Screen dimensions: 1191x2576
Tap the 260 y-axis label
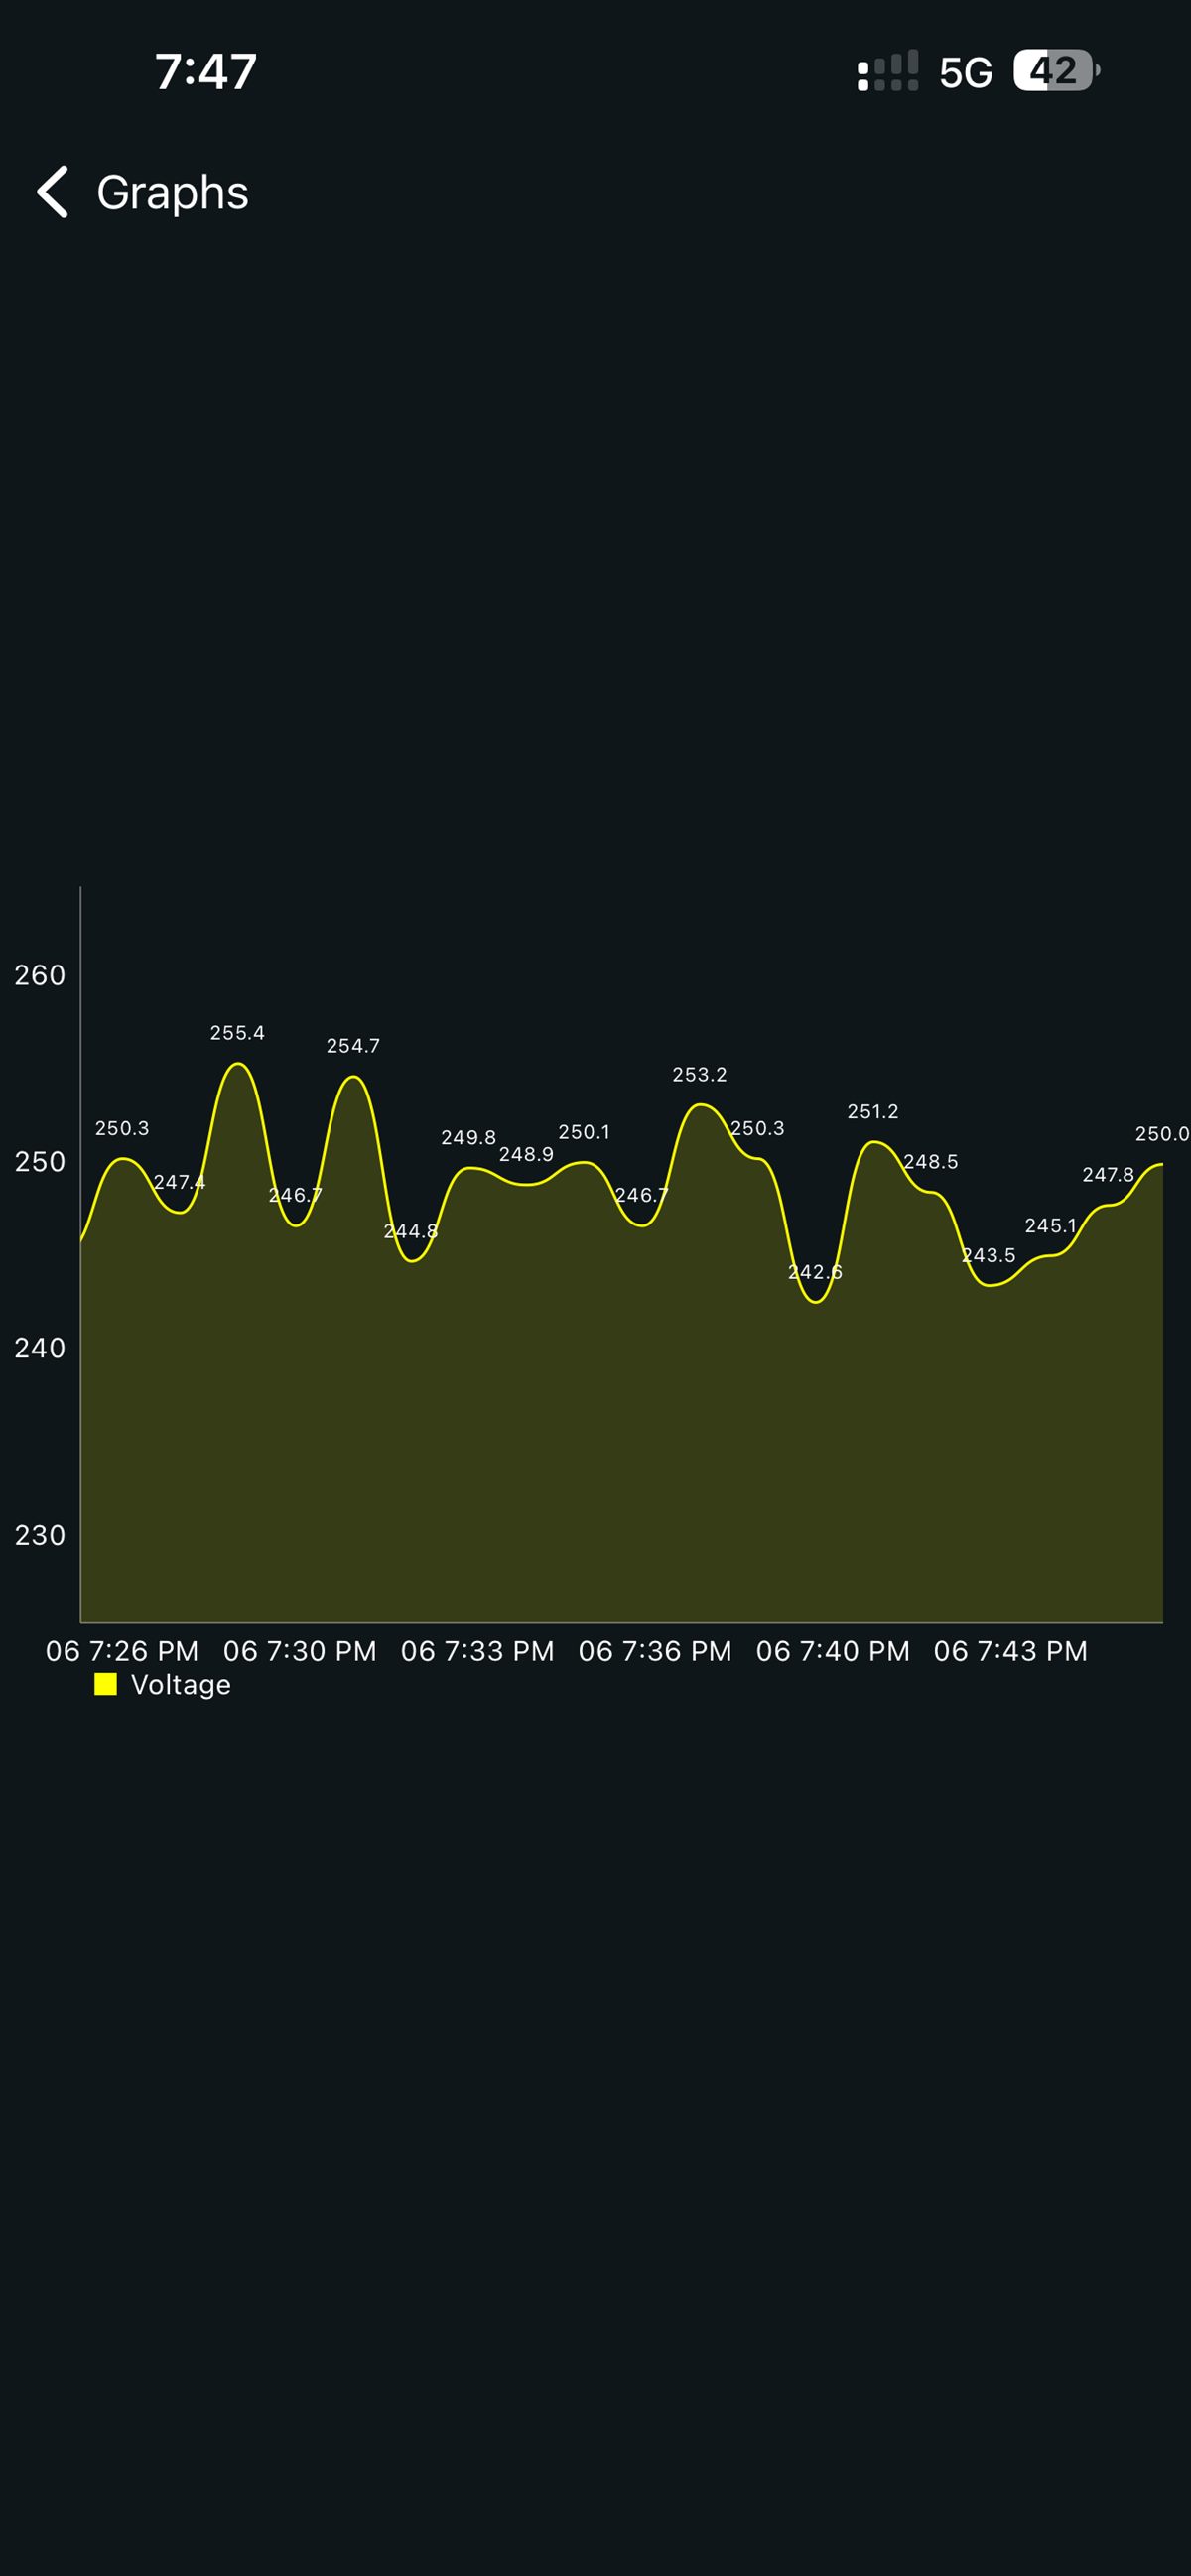(x=40, y=975)
